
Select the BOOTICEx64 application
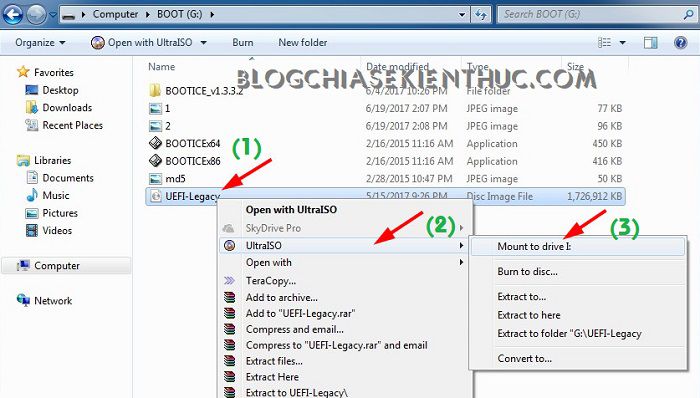pos(192,144)
